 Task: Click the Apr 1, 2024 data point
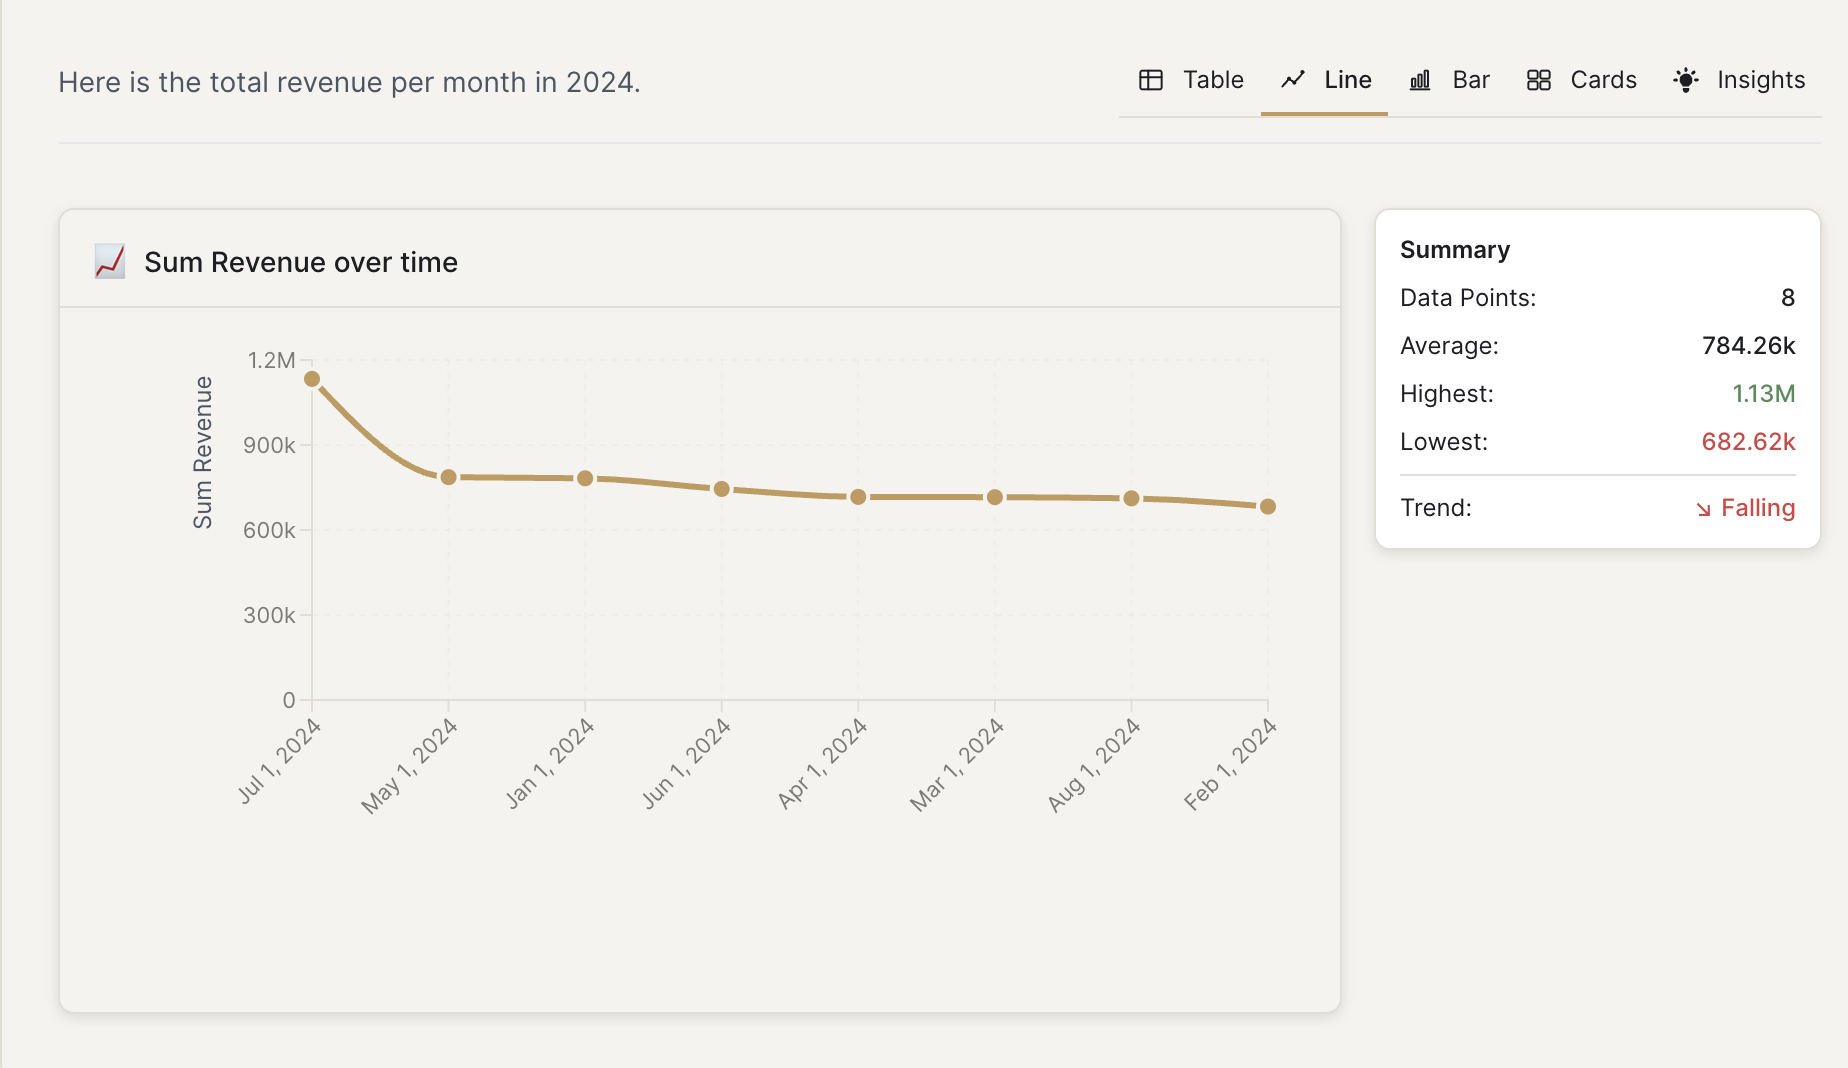pos(858,497)
